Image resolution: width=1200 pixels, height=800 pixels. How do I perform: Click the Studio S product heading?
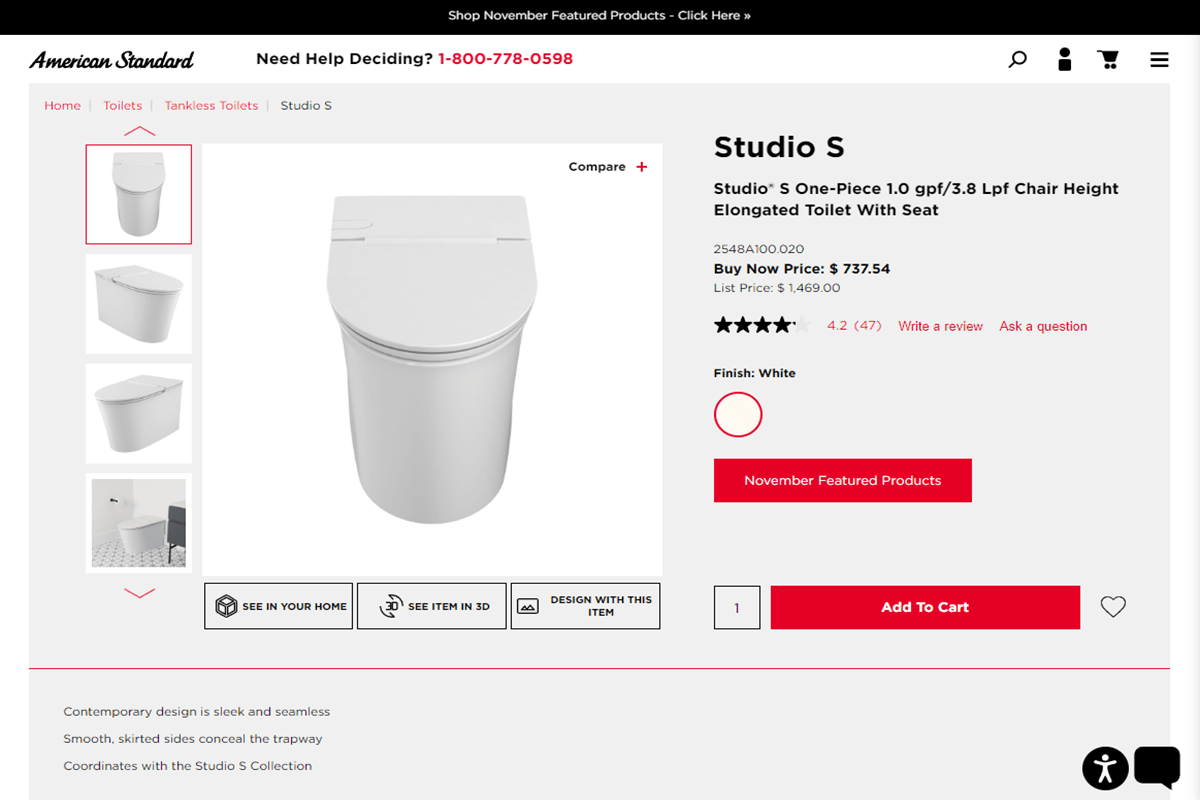click(779, 148)
